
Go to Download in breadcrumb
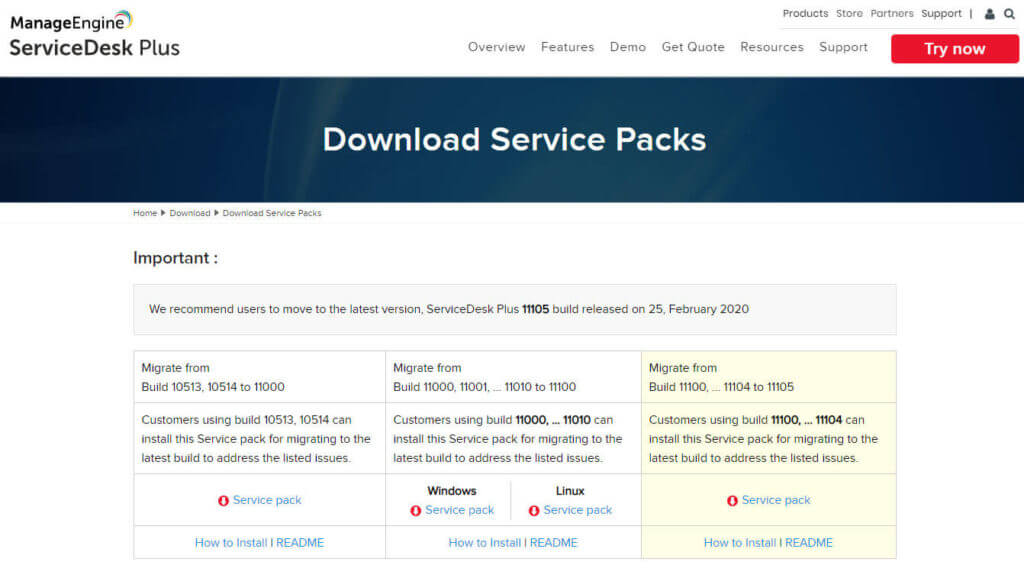click(x=190, y=213)
